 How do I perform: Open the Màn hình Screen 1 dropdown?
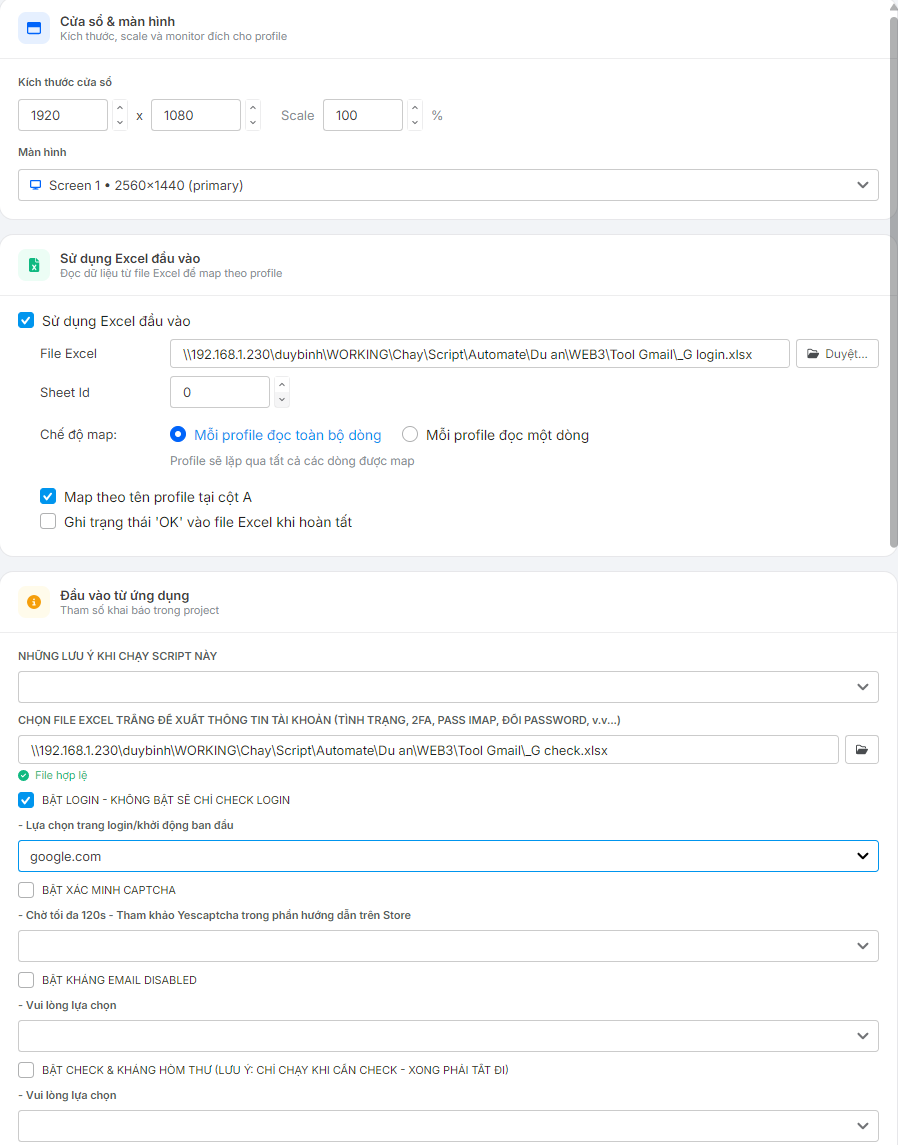(448, 185)
